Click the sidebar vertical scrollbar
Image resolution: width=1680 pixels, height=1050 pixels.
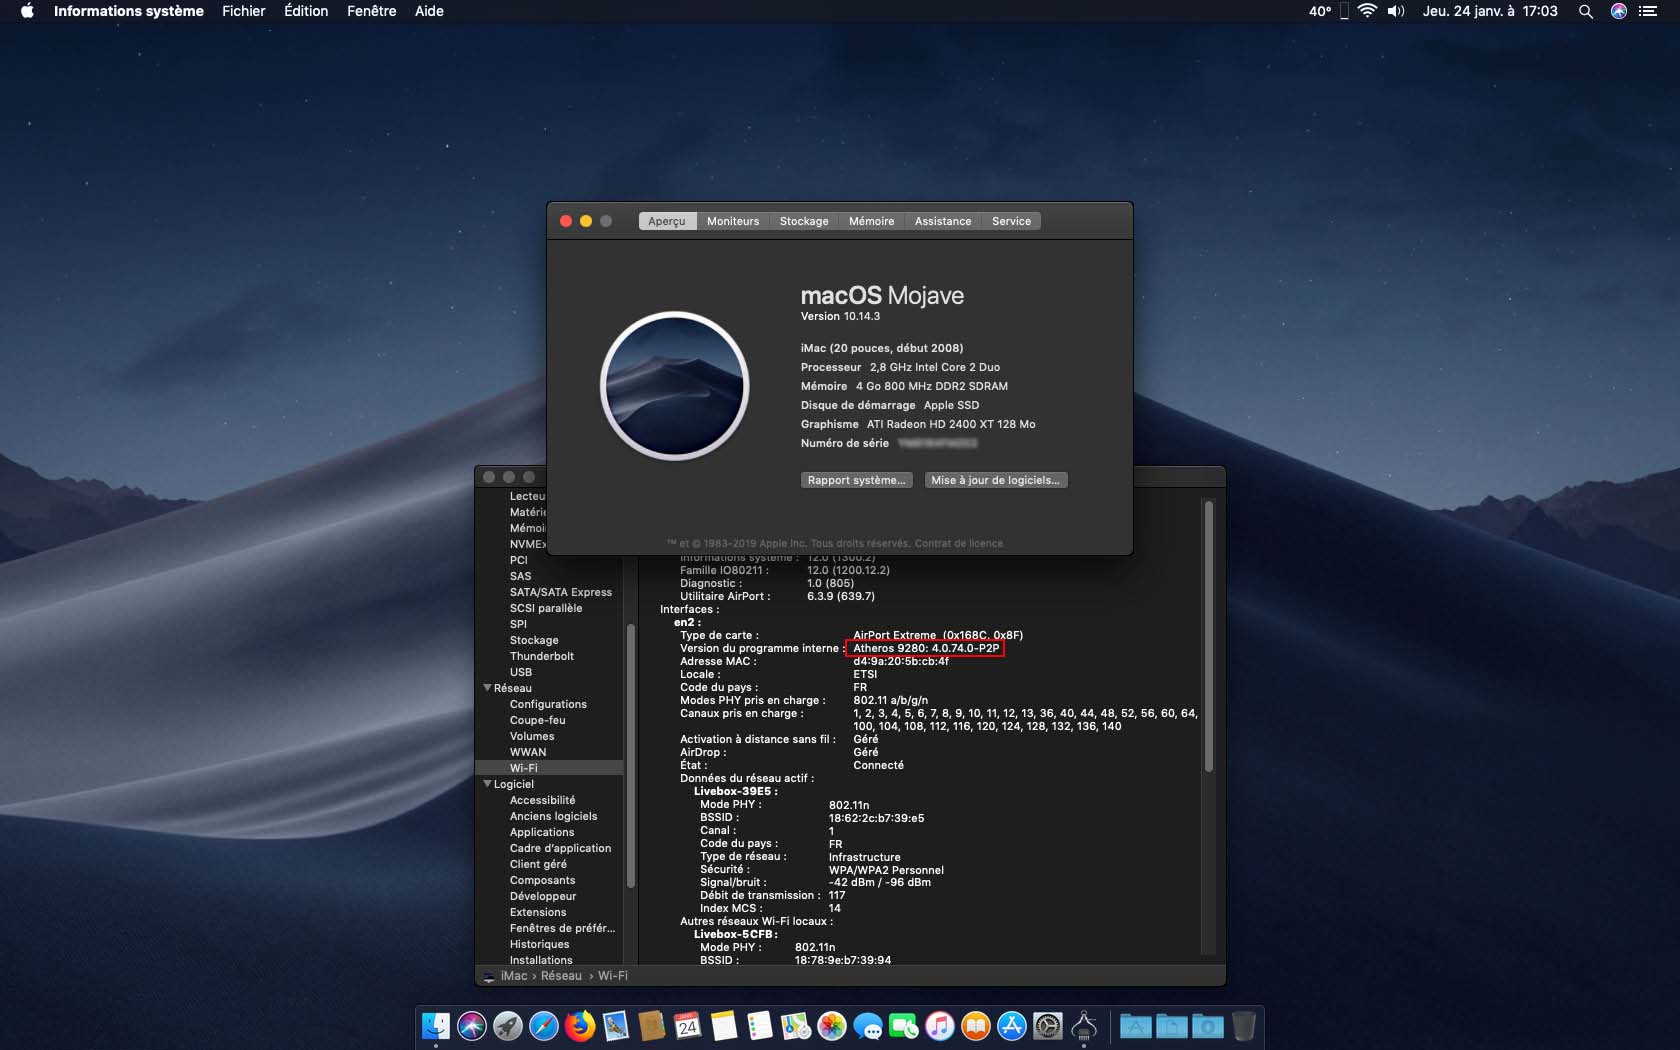630,755
